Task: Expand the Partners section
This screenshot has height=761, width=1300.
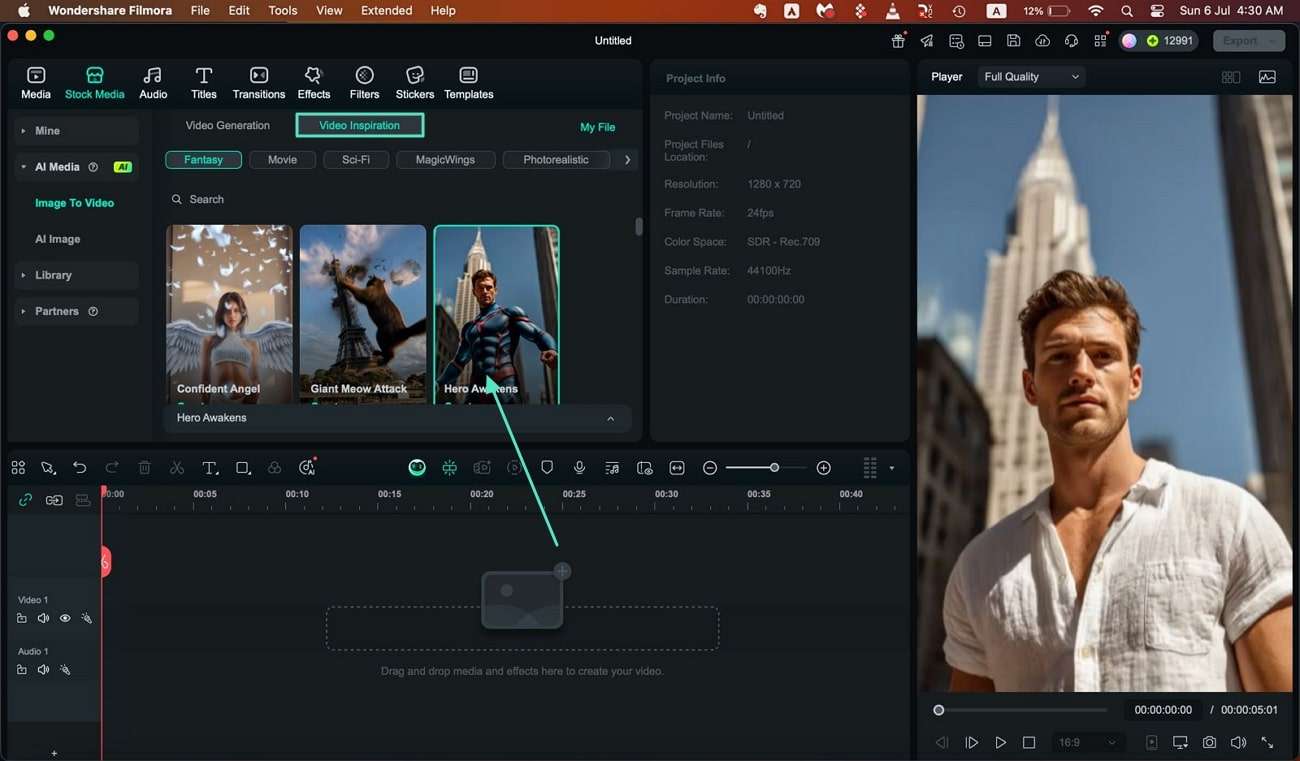Action: [x=77, y=311]
